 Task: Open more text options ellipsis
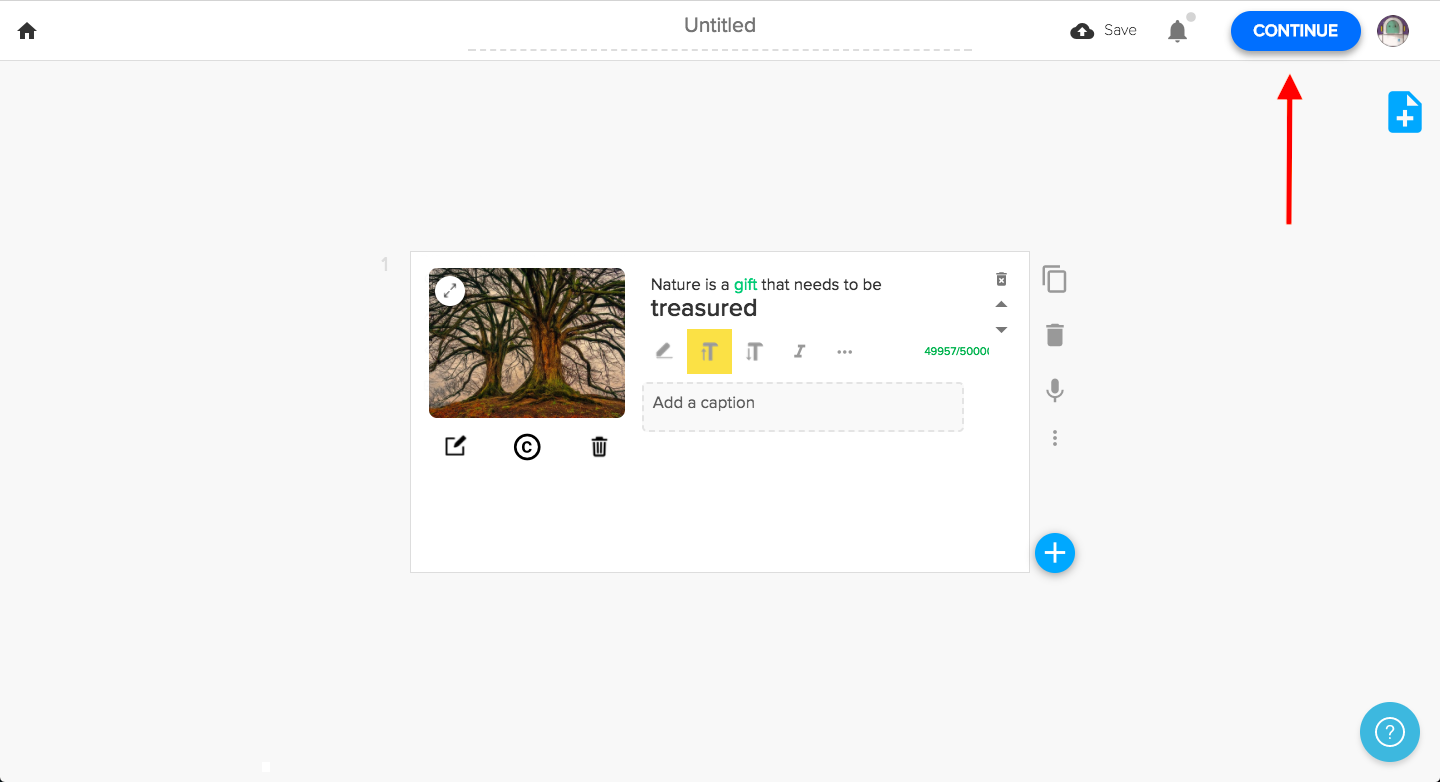844,352
